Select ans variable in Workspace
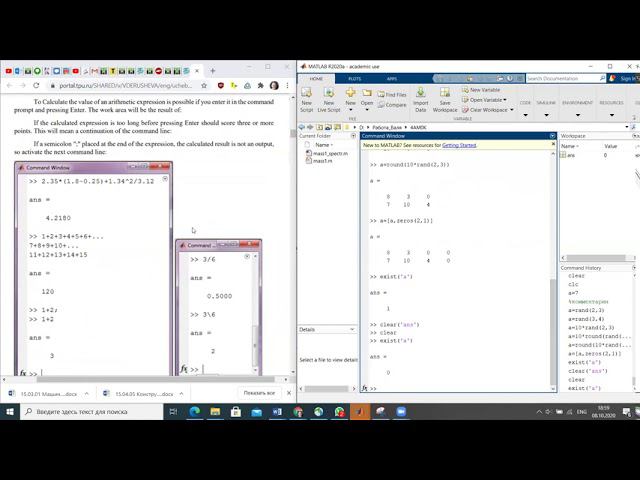The height and width of the screenshot is (480, 640). click(x=570, y=155)
